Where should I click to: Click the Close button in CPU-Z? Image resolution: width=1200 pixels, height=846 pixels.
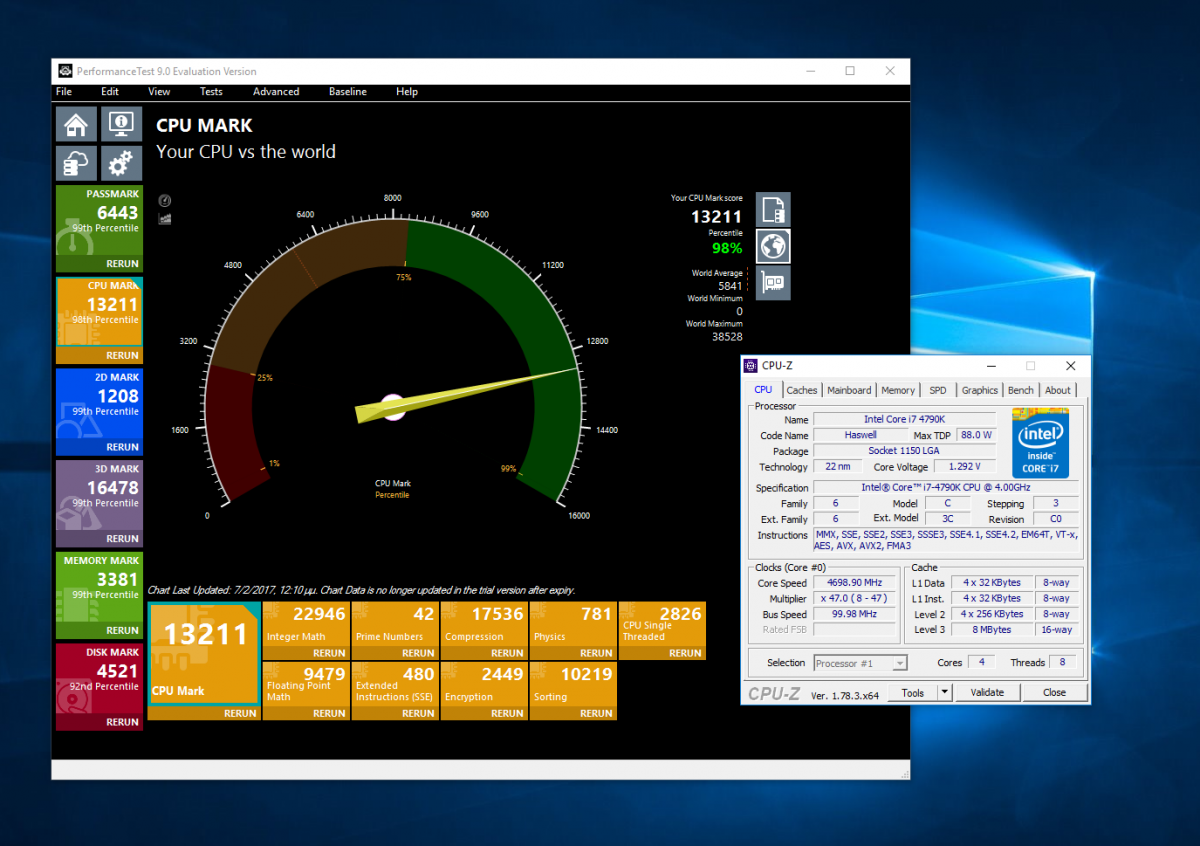click(x=1054, y=692)
